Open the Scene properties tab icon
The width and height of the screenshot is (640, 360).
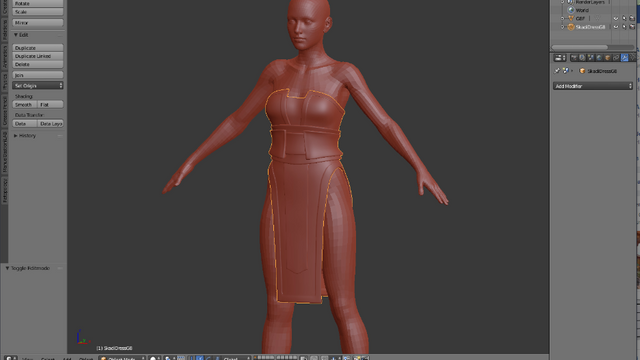[590, 58]
